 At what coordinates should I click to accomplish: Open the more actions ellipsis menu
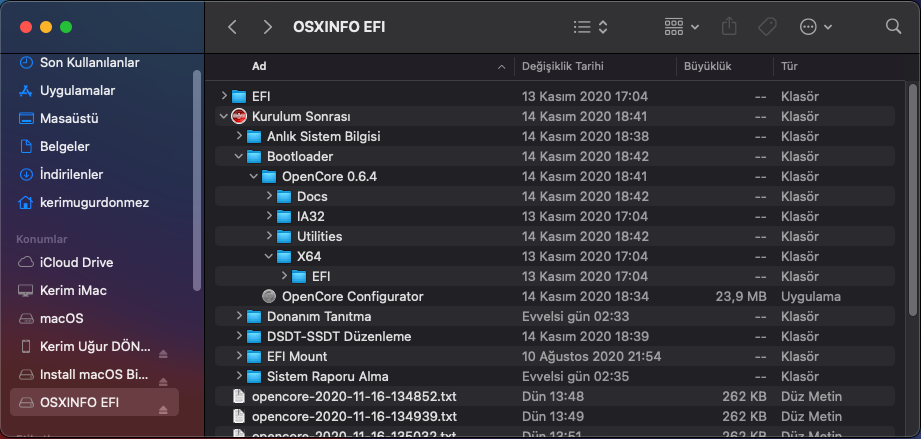817,27
